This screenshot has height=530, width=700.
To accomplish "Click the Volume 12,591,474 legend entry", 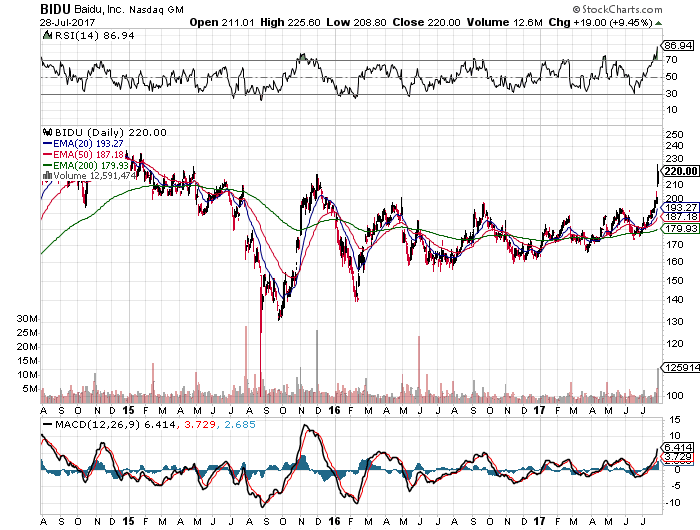I will click(94, 176).
